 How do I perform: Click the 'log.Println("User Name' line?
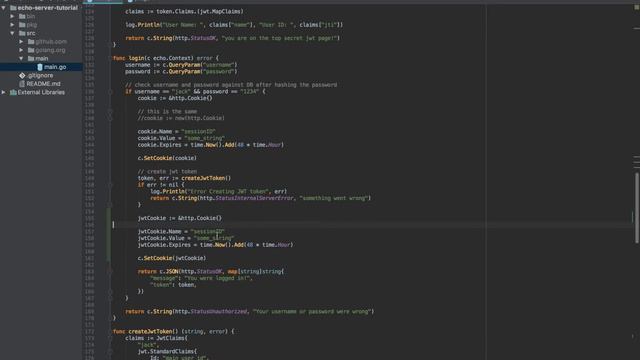tap(234, 25)
